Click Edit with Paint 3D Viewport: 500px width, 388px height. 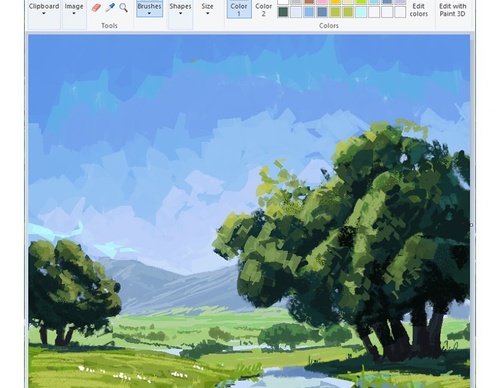(452, 10)
